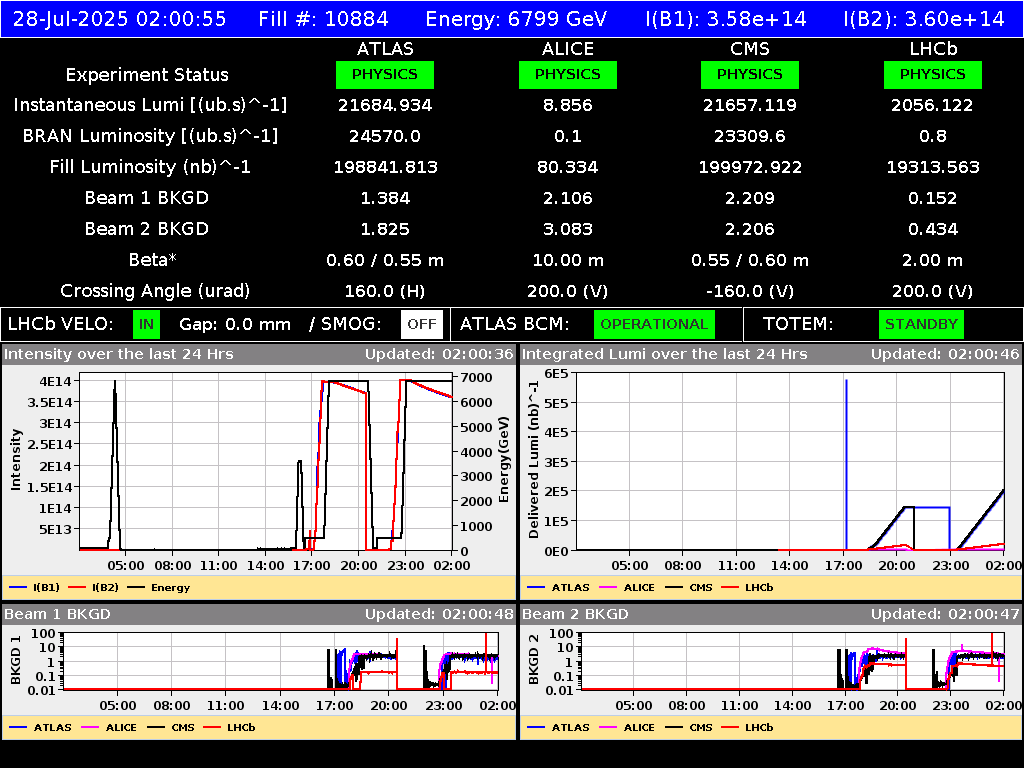
Task: Click the TOTEM STANDBY indicator
Action: 921,324
